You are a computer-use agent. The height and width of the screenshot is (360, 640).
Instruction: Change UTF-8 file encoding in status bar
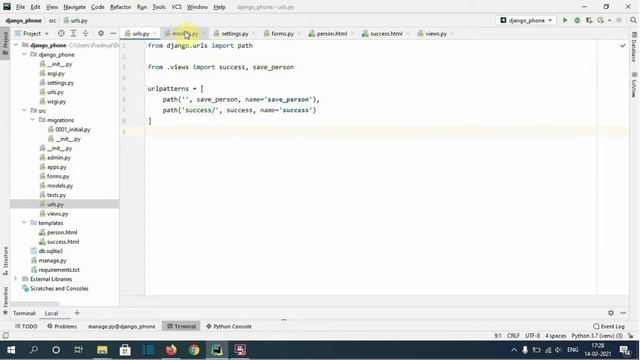532,336
